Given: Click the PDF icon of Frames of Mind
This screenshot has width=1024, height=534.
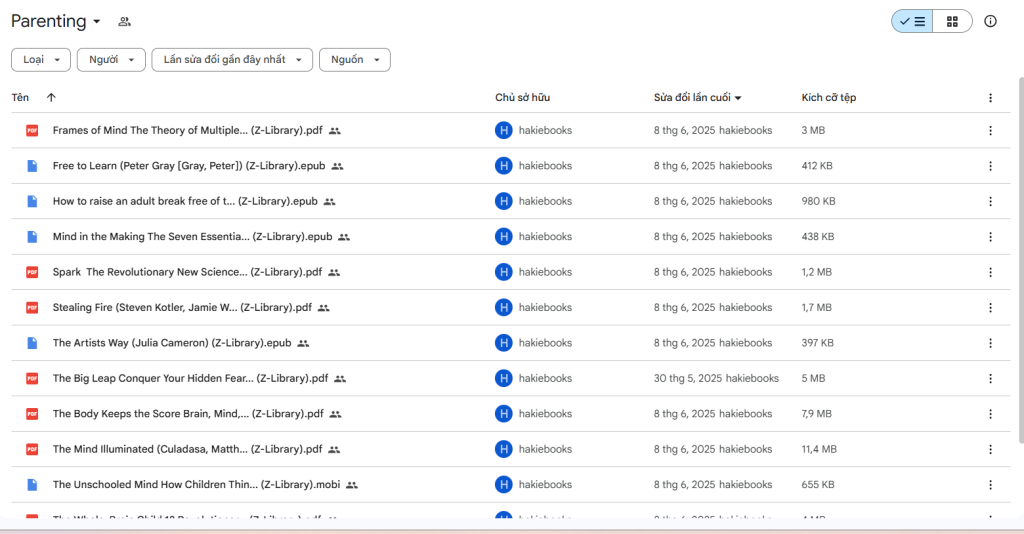Looking at the screenshot, I should pos(32,131).
